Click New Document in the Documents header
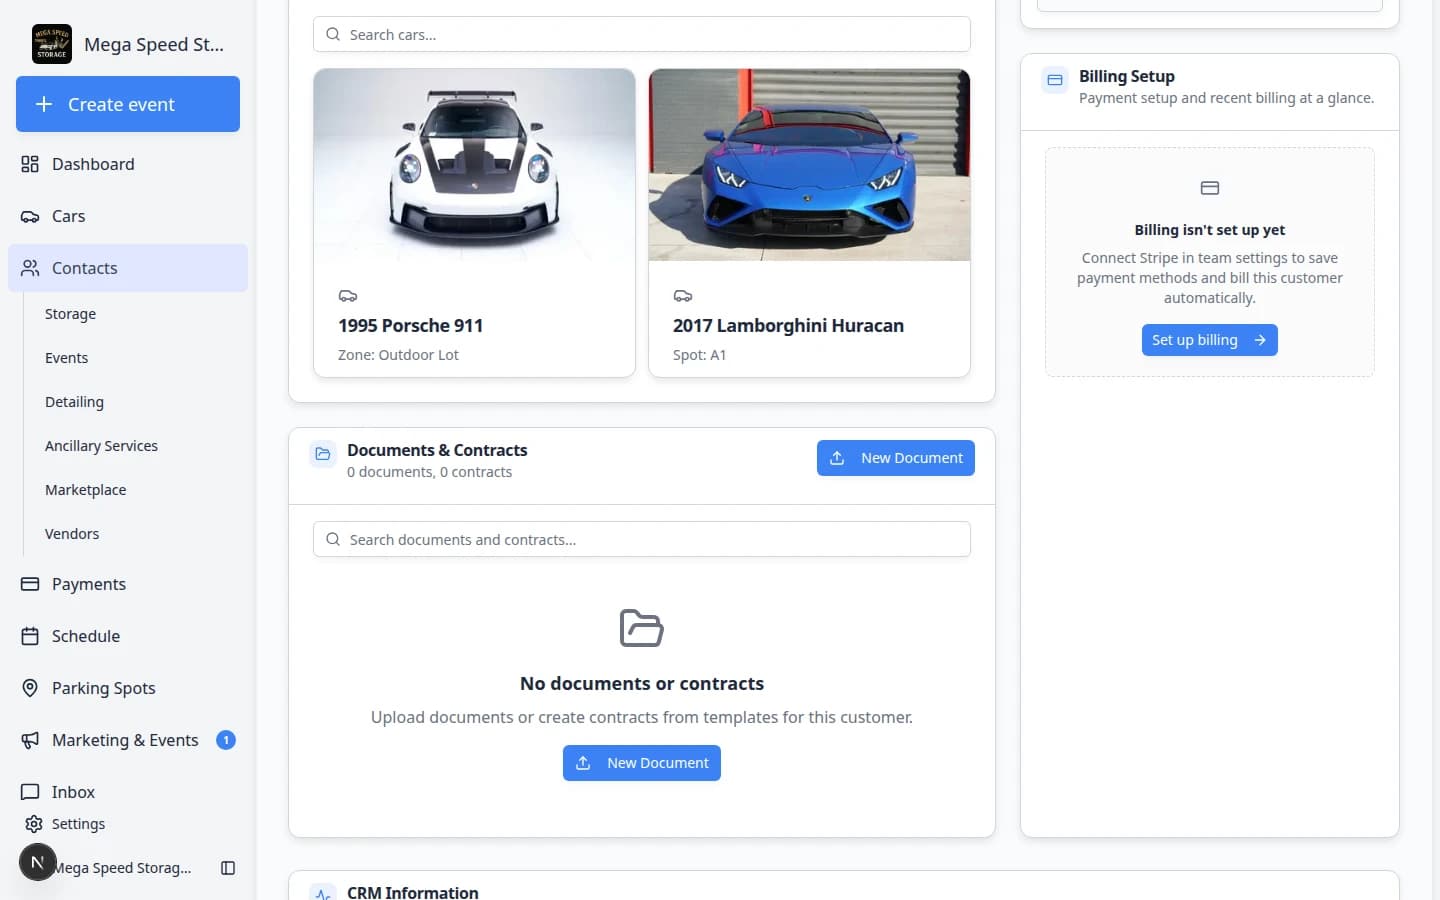1440x900 pixels. point(896,458)
